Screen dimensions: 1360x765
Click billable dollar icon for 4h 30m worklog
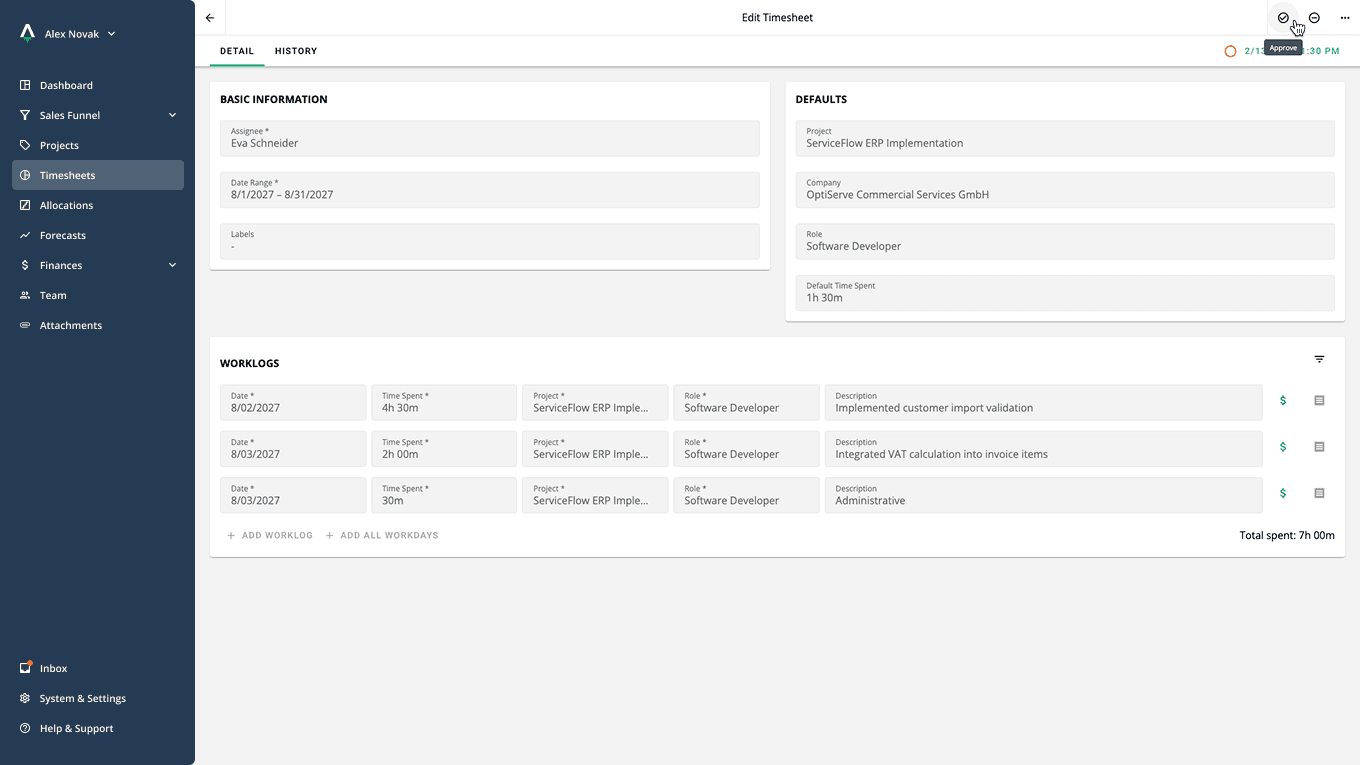(1283, 401)
